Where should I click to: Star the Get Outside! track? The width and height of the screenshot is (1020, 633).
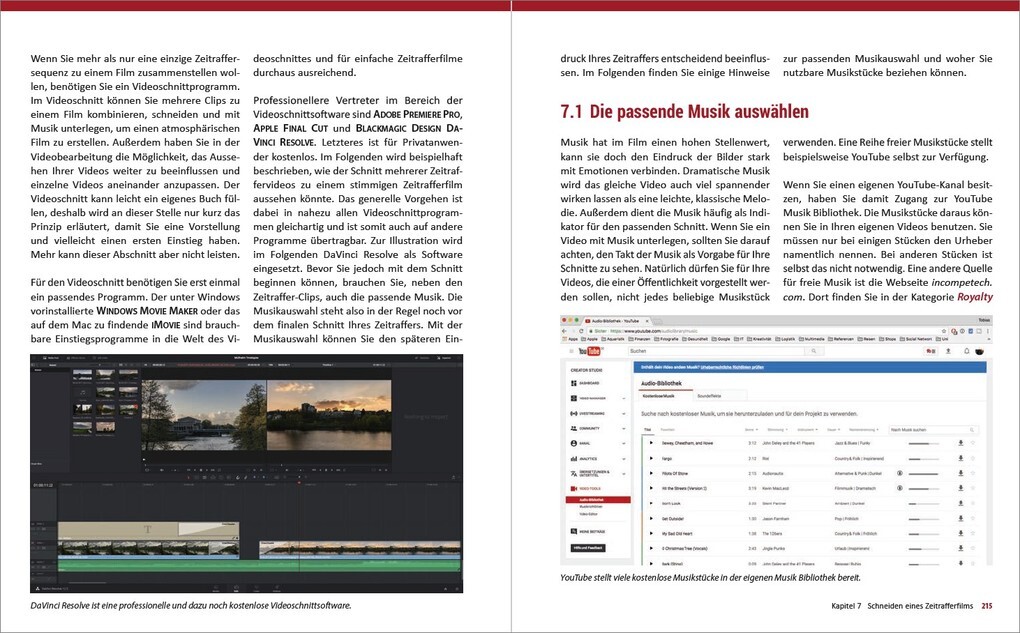(x=973, y=519)
